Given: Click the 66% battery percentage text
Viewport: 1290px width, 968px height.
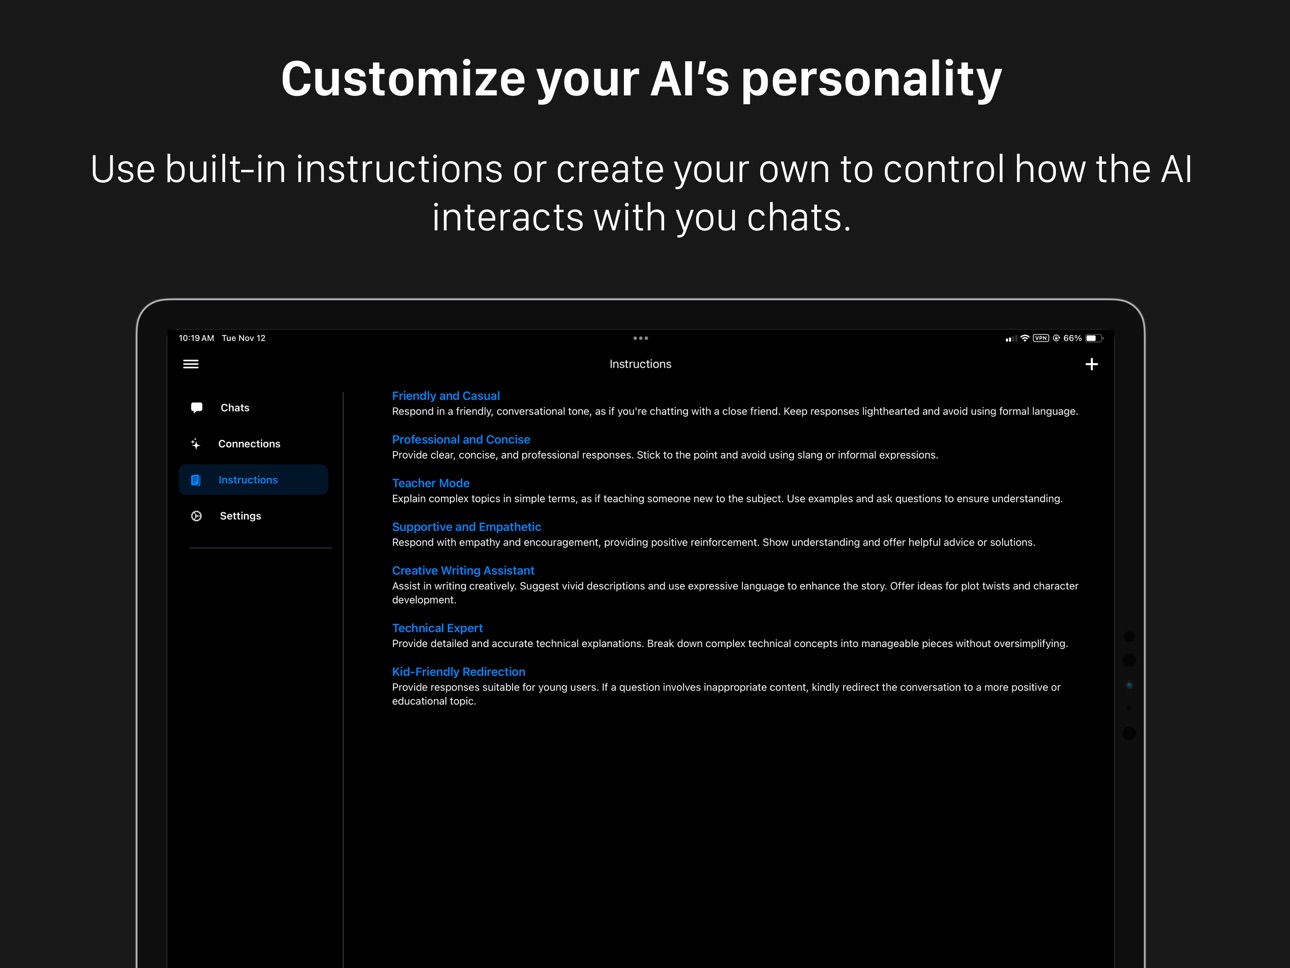Looking at the screenshot, I should (1073, 338).
